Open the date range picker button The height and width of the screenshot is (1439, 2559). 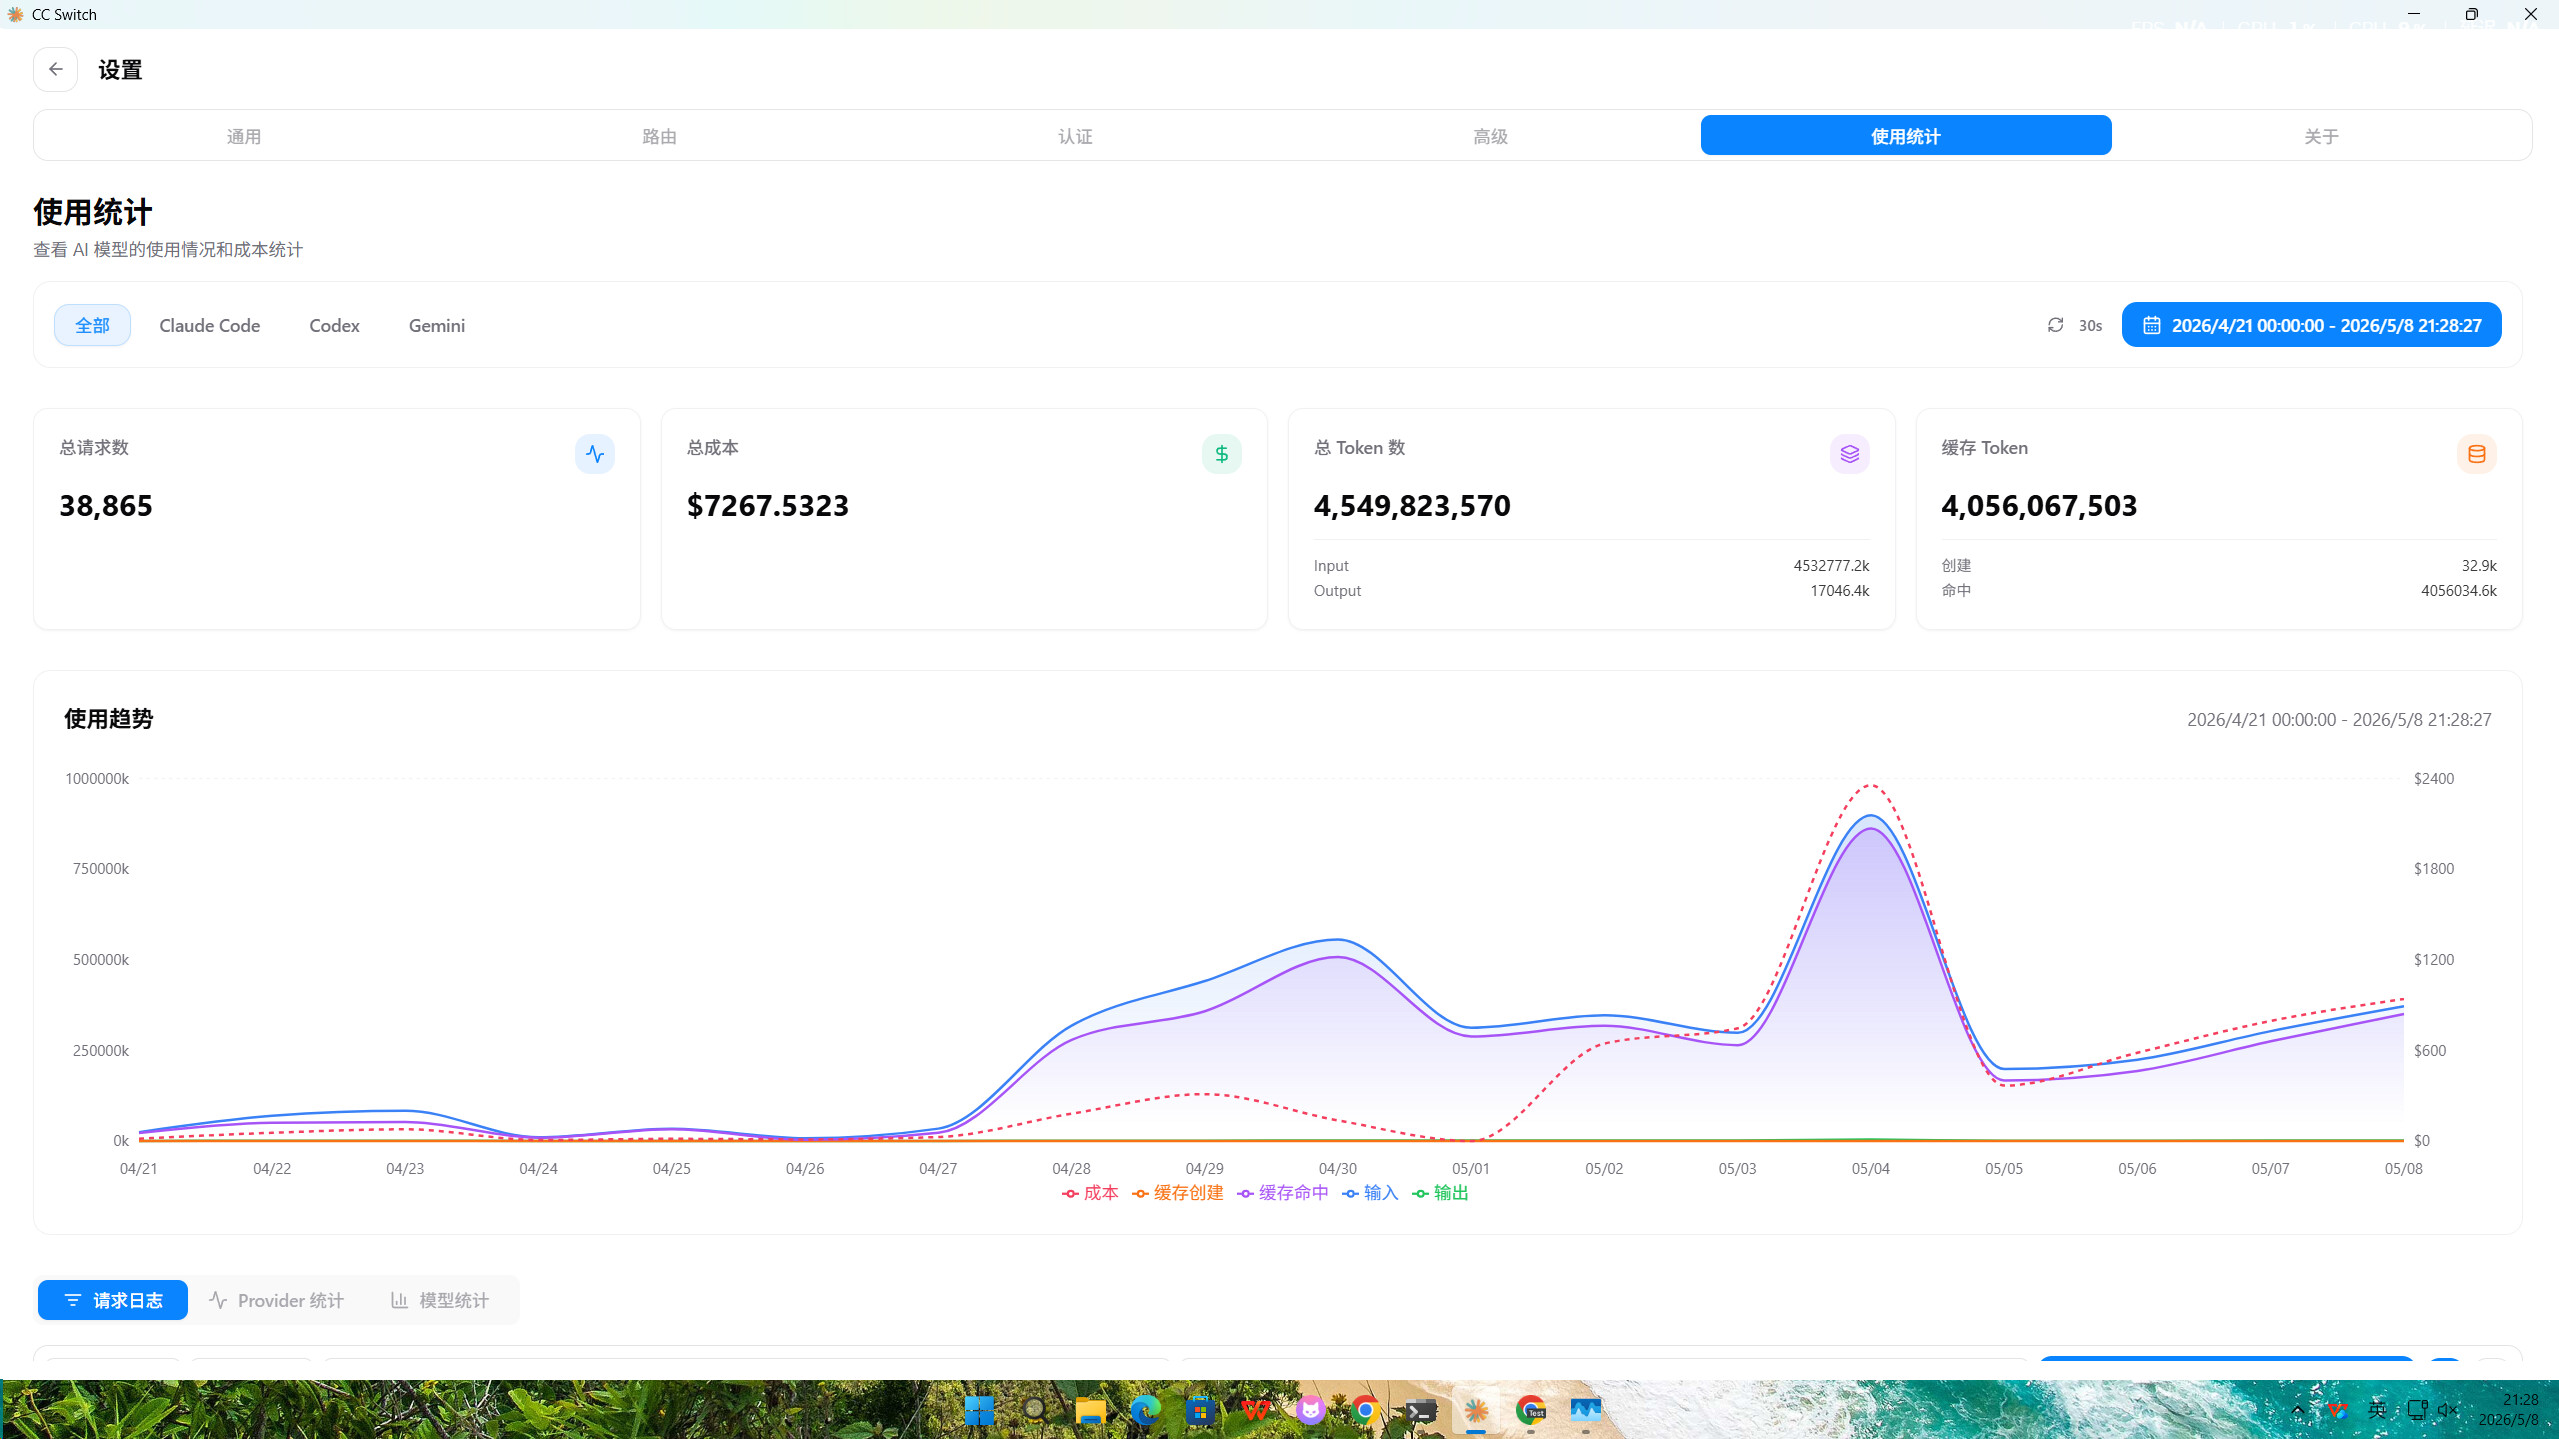(x=2311, y=325)
